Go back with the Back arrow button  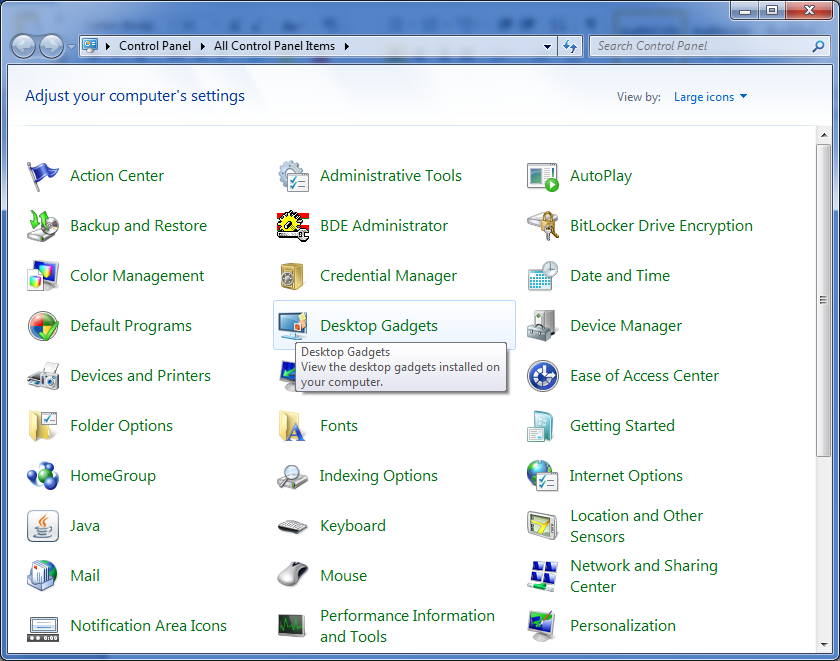coord(24,47)
